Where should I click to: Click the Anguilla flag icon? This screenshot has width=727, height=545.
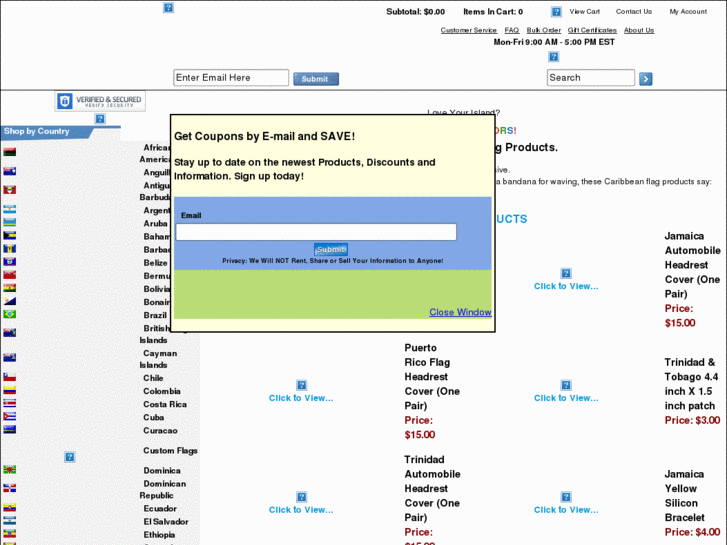pos(10,172)
